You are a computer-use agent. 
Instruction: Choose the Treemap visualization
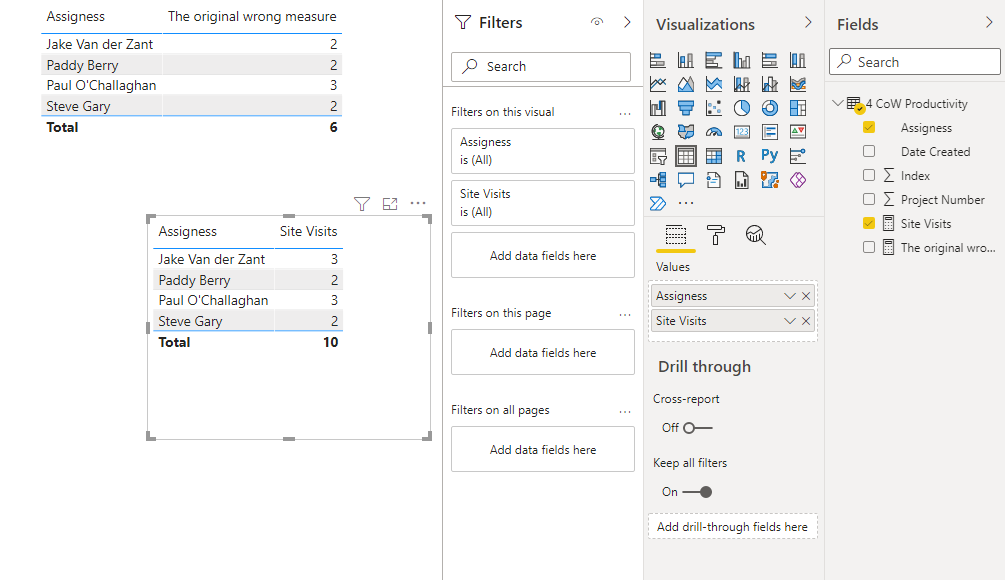click(798, 108)
